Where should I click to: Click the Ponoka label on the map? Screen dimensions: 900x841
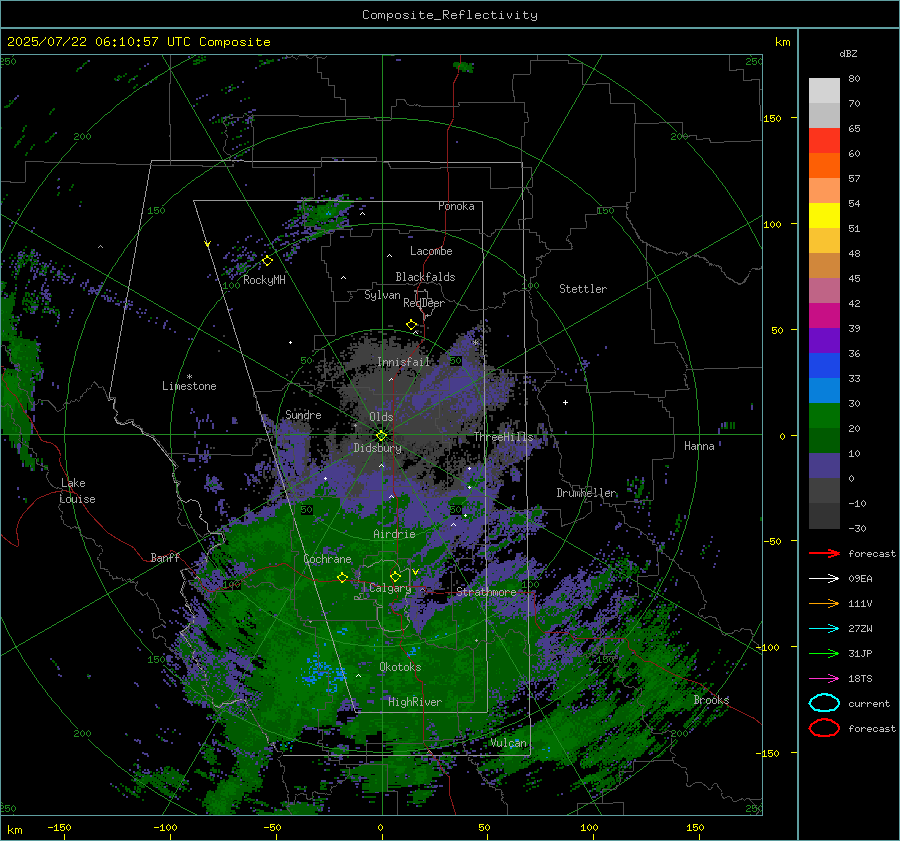click(456, 206)
